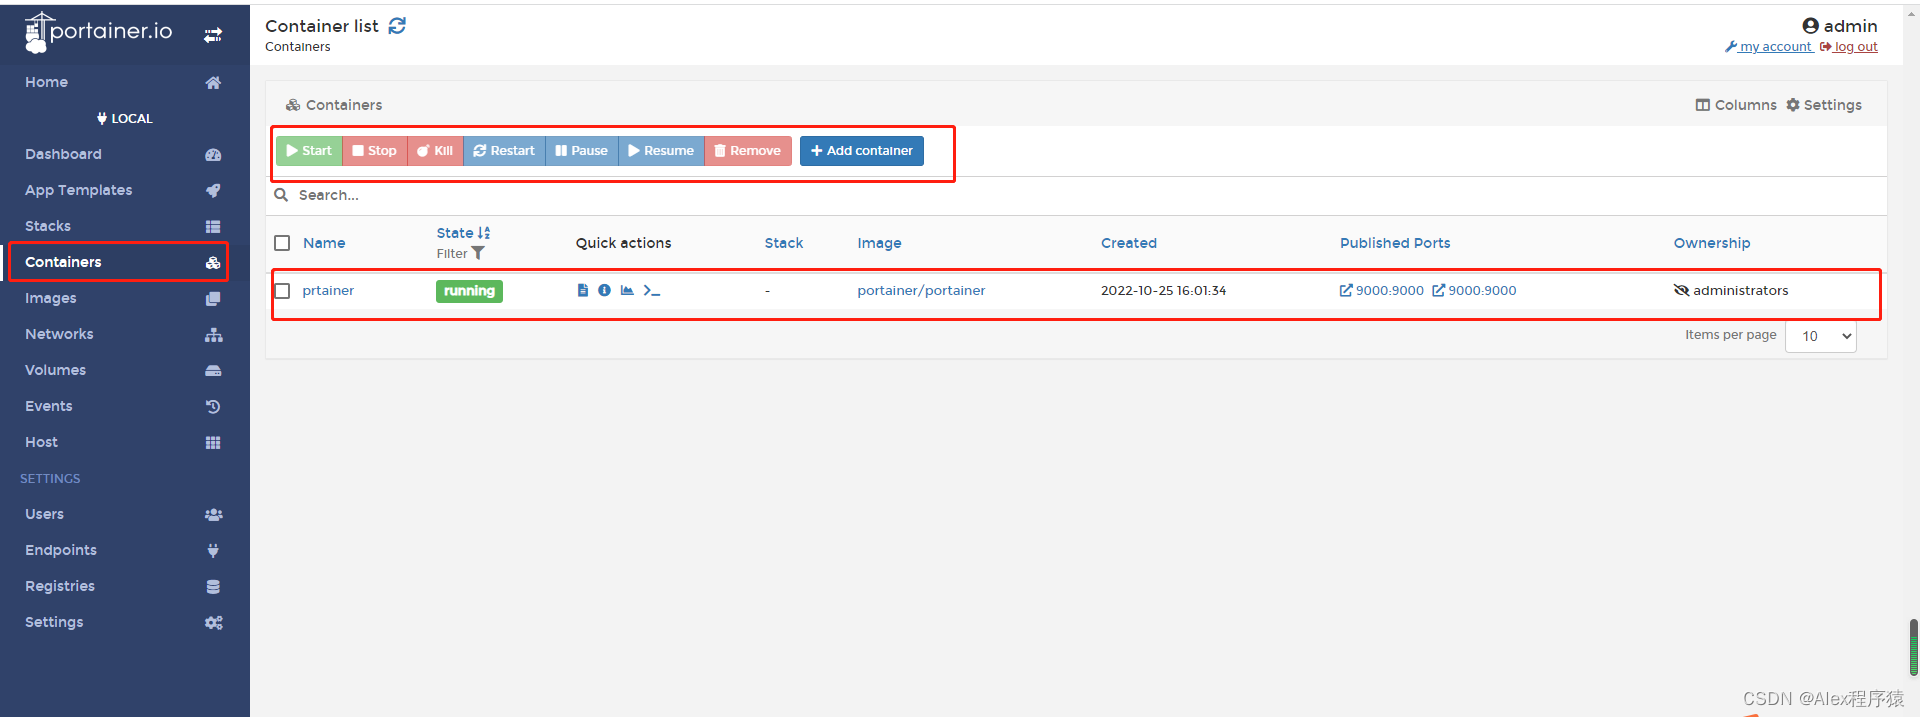This screenshot has height=717, width=1920.
Task: Click the page vertical scrollbar
Action: (1913, 648)
